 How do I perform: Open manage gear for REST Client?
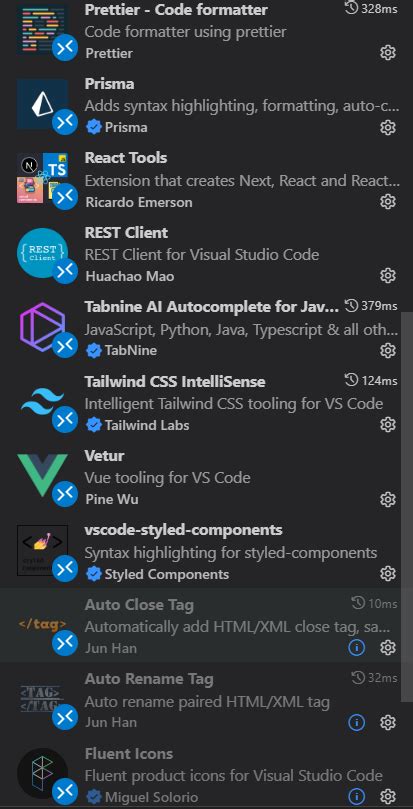tap(388, 276)
